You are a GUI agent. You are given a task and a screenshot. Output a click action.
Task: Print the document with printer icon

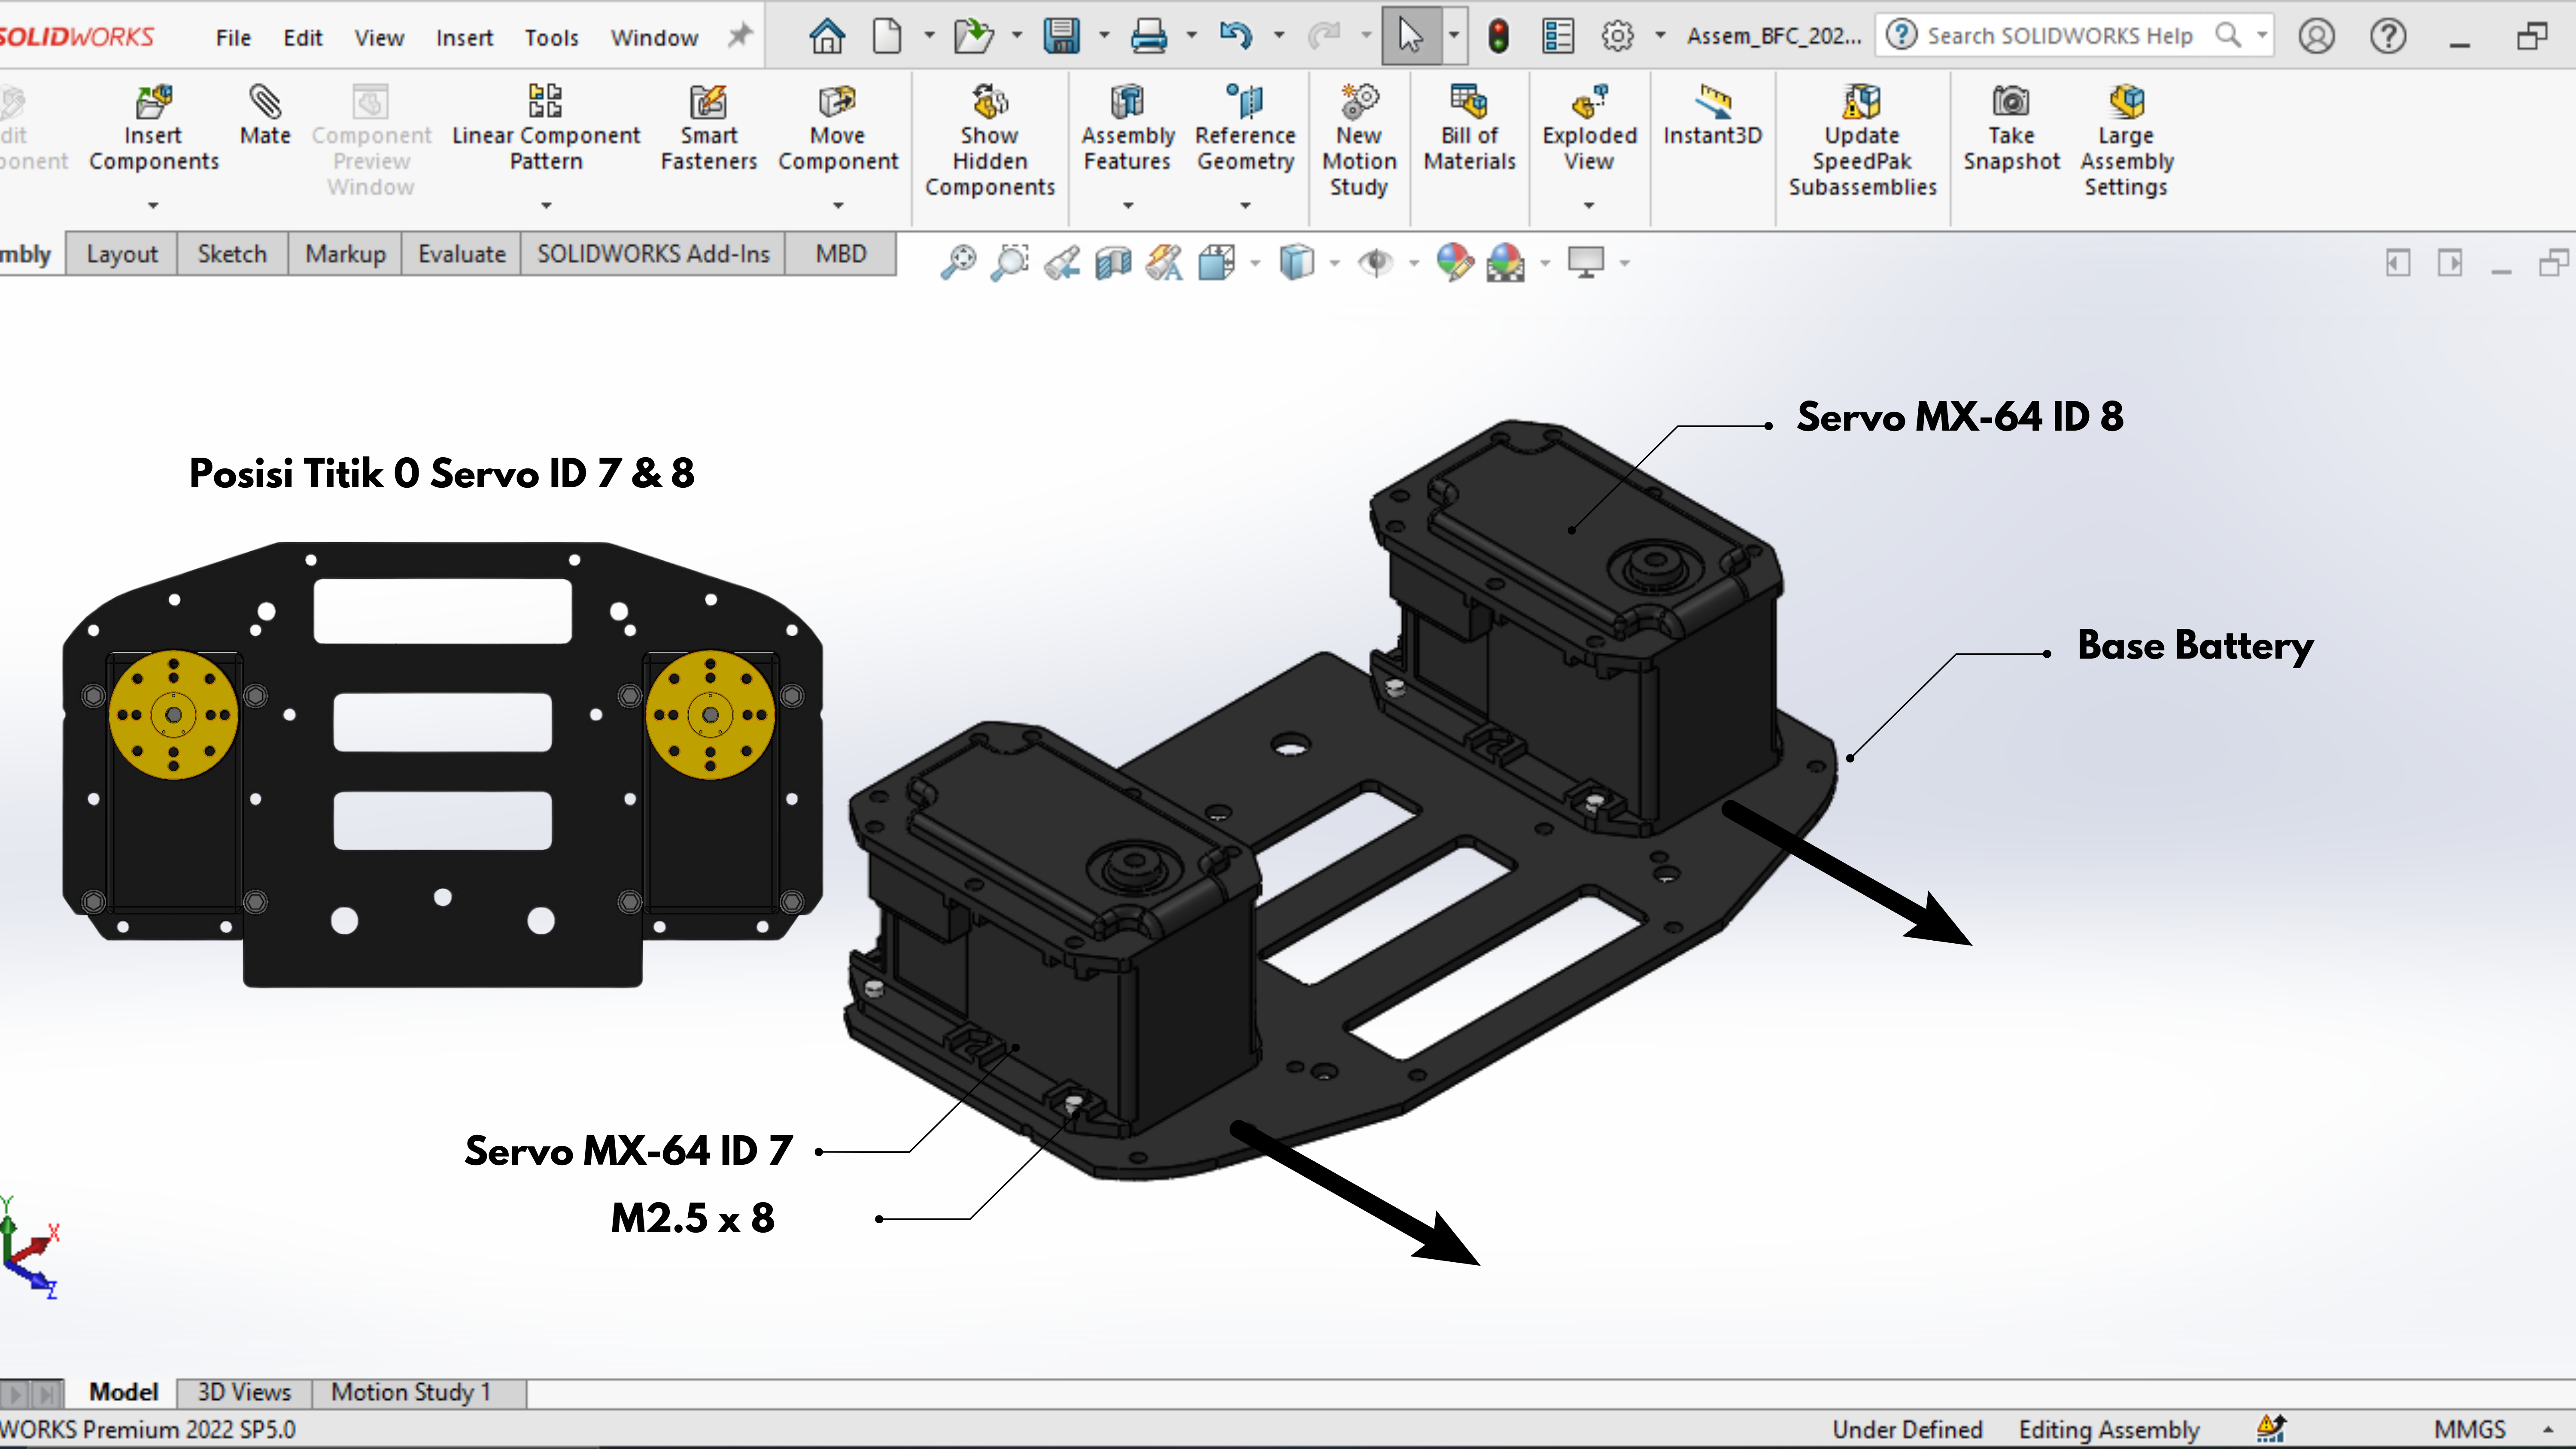(1148, 37)
